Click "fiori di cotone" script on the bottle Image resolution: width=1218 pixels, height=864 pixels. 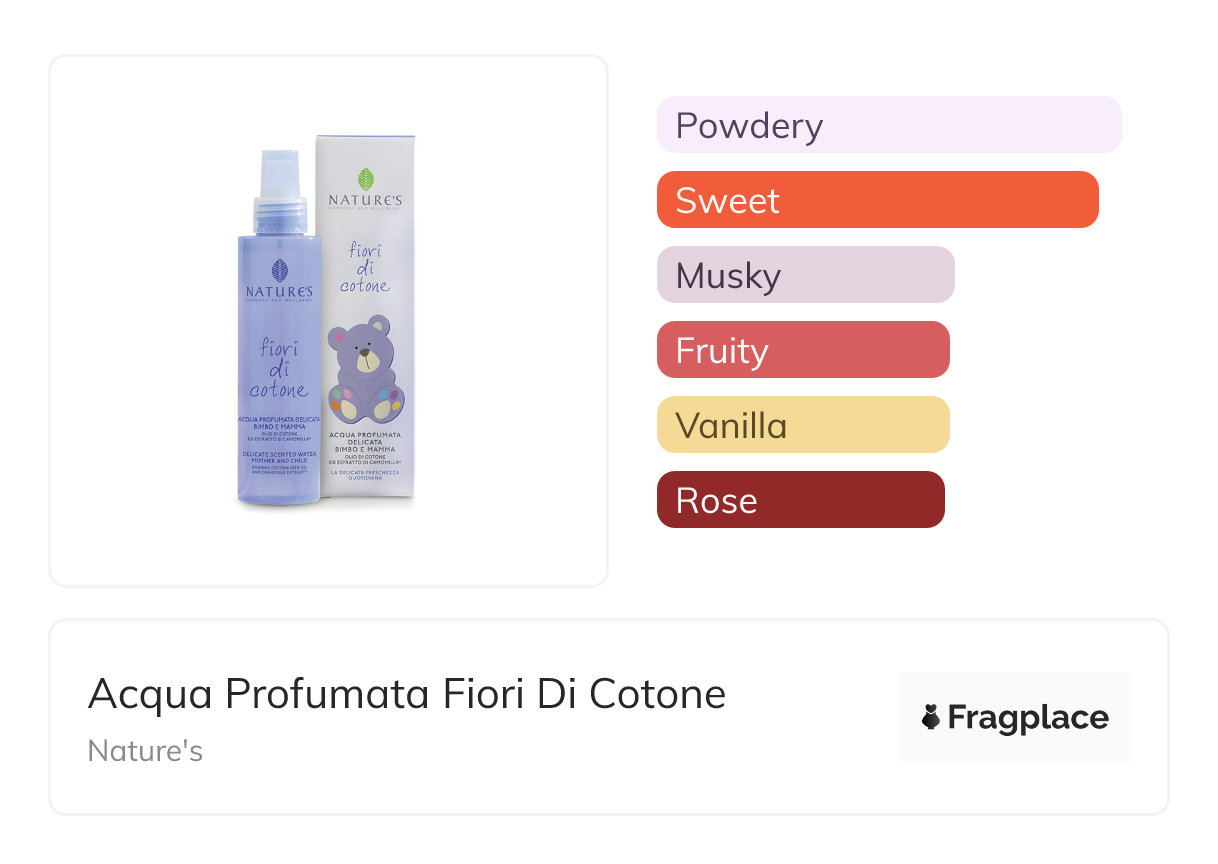pyautogui.click(x=279, y=368)
